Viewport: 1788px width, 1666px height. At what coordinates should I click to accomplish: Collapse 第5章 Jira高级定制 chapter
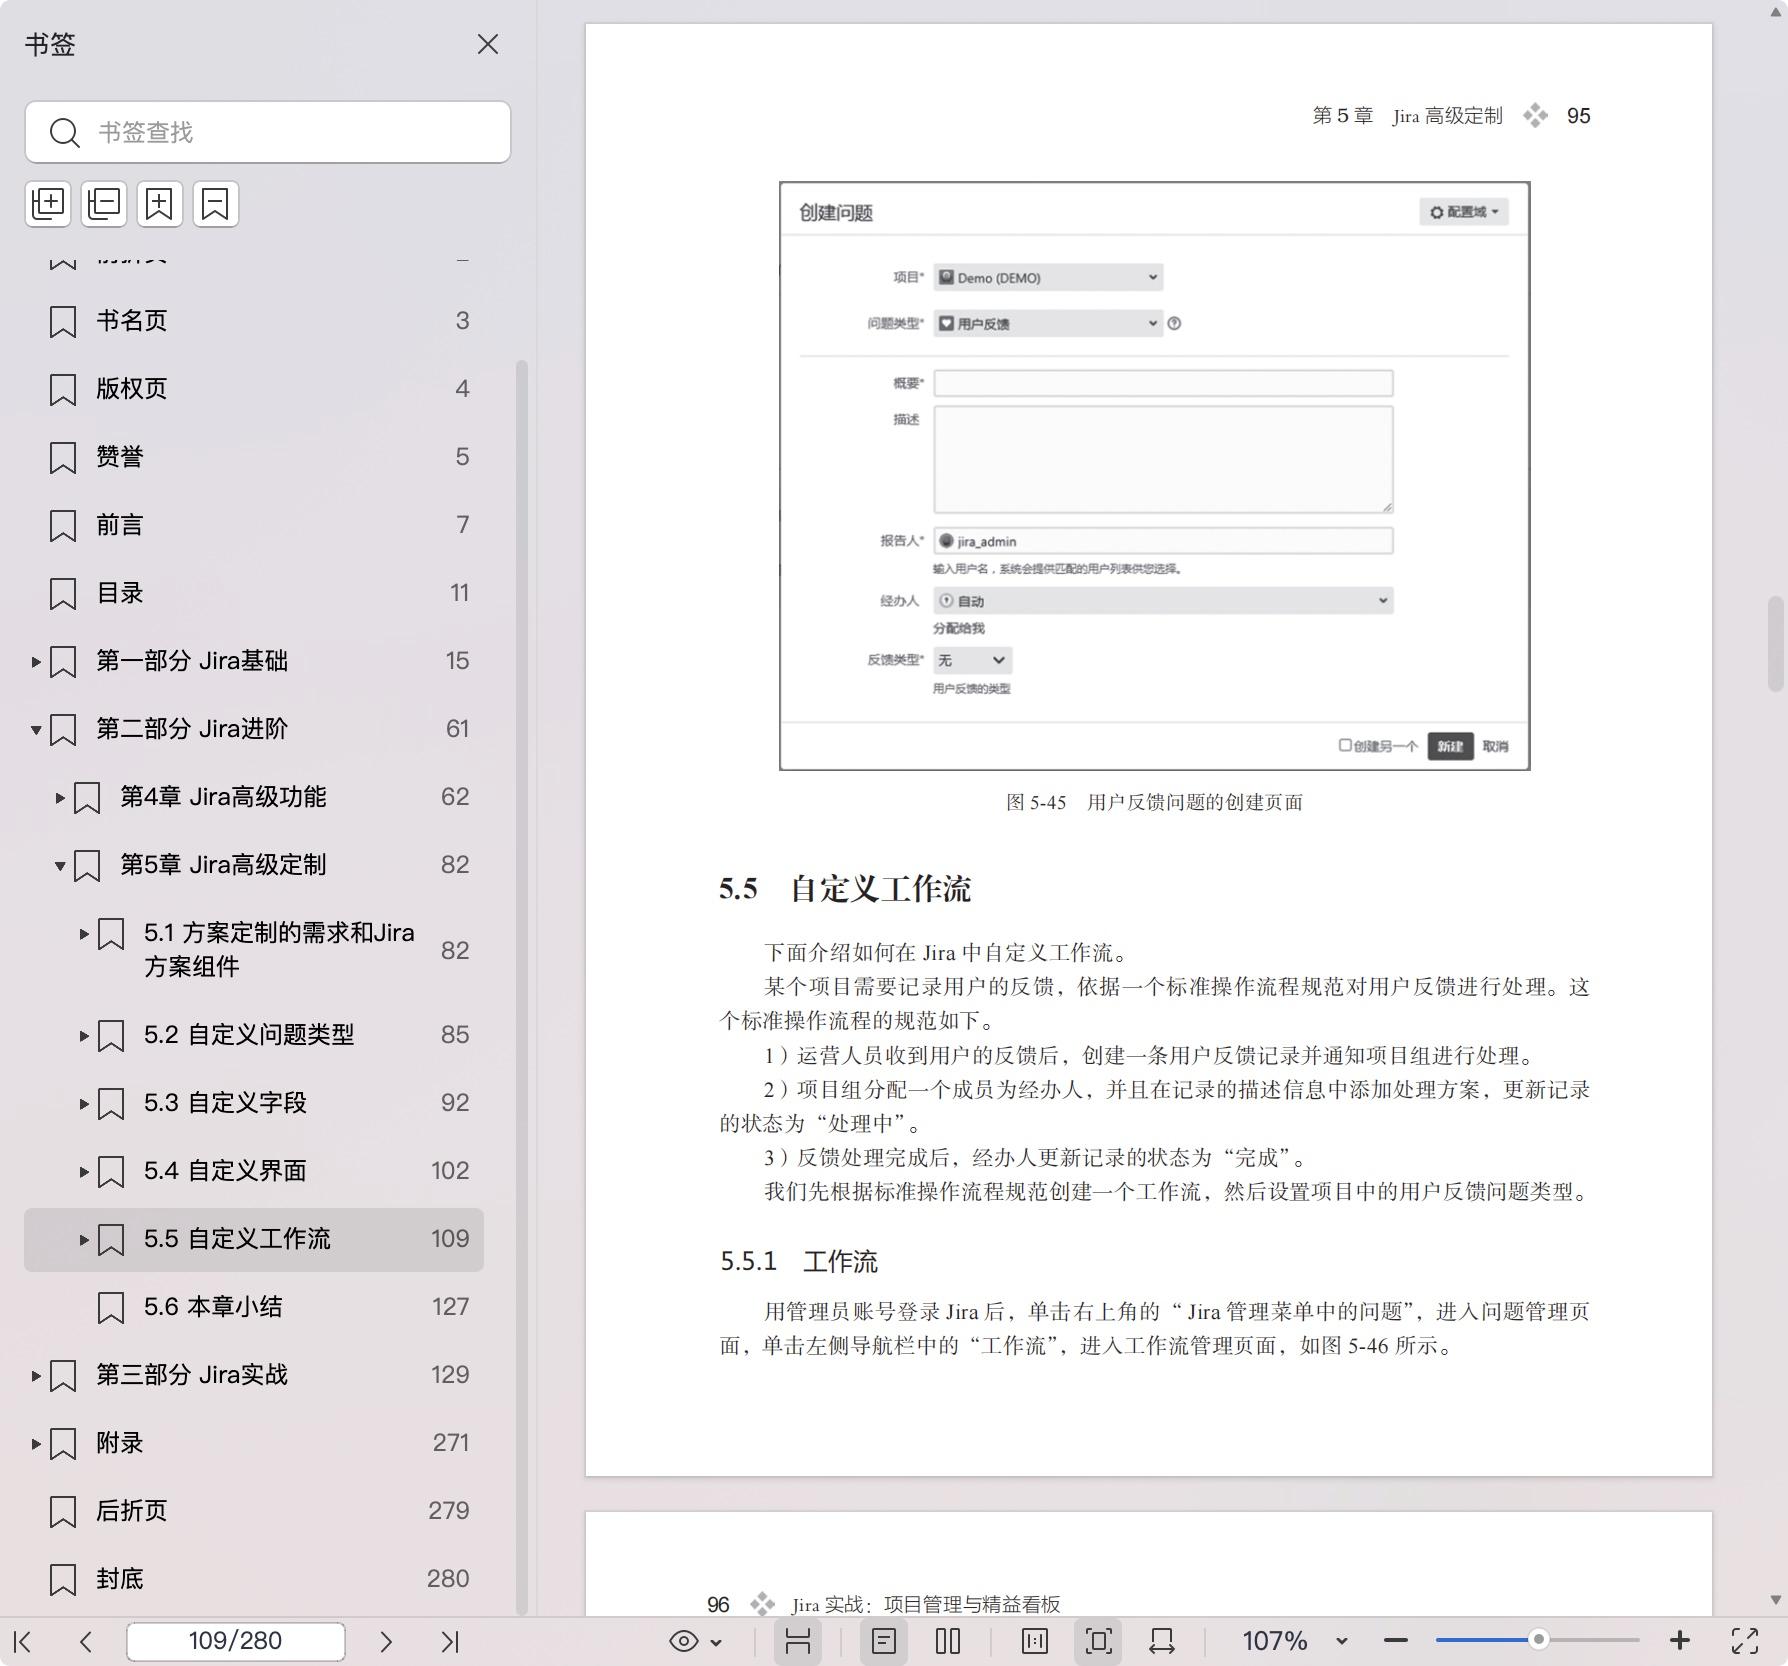(x=60, y=865)
